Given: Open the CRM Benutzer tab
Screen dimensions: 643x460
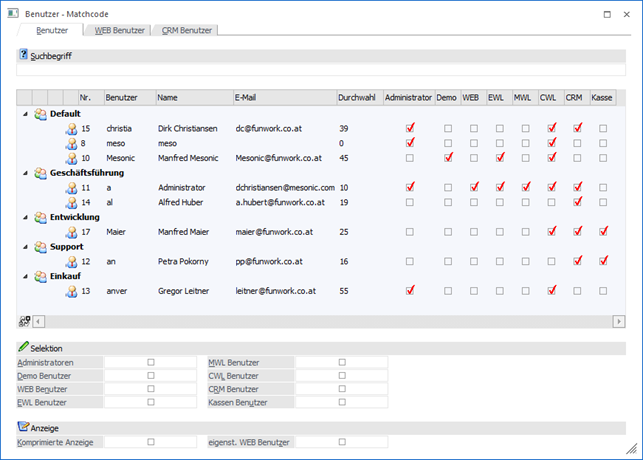Looking at the screenshot, I should pyautogui.click(x=186, y=30).
